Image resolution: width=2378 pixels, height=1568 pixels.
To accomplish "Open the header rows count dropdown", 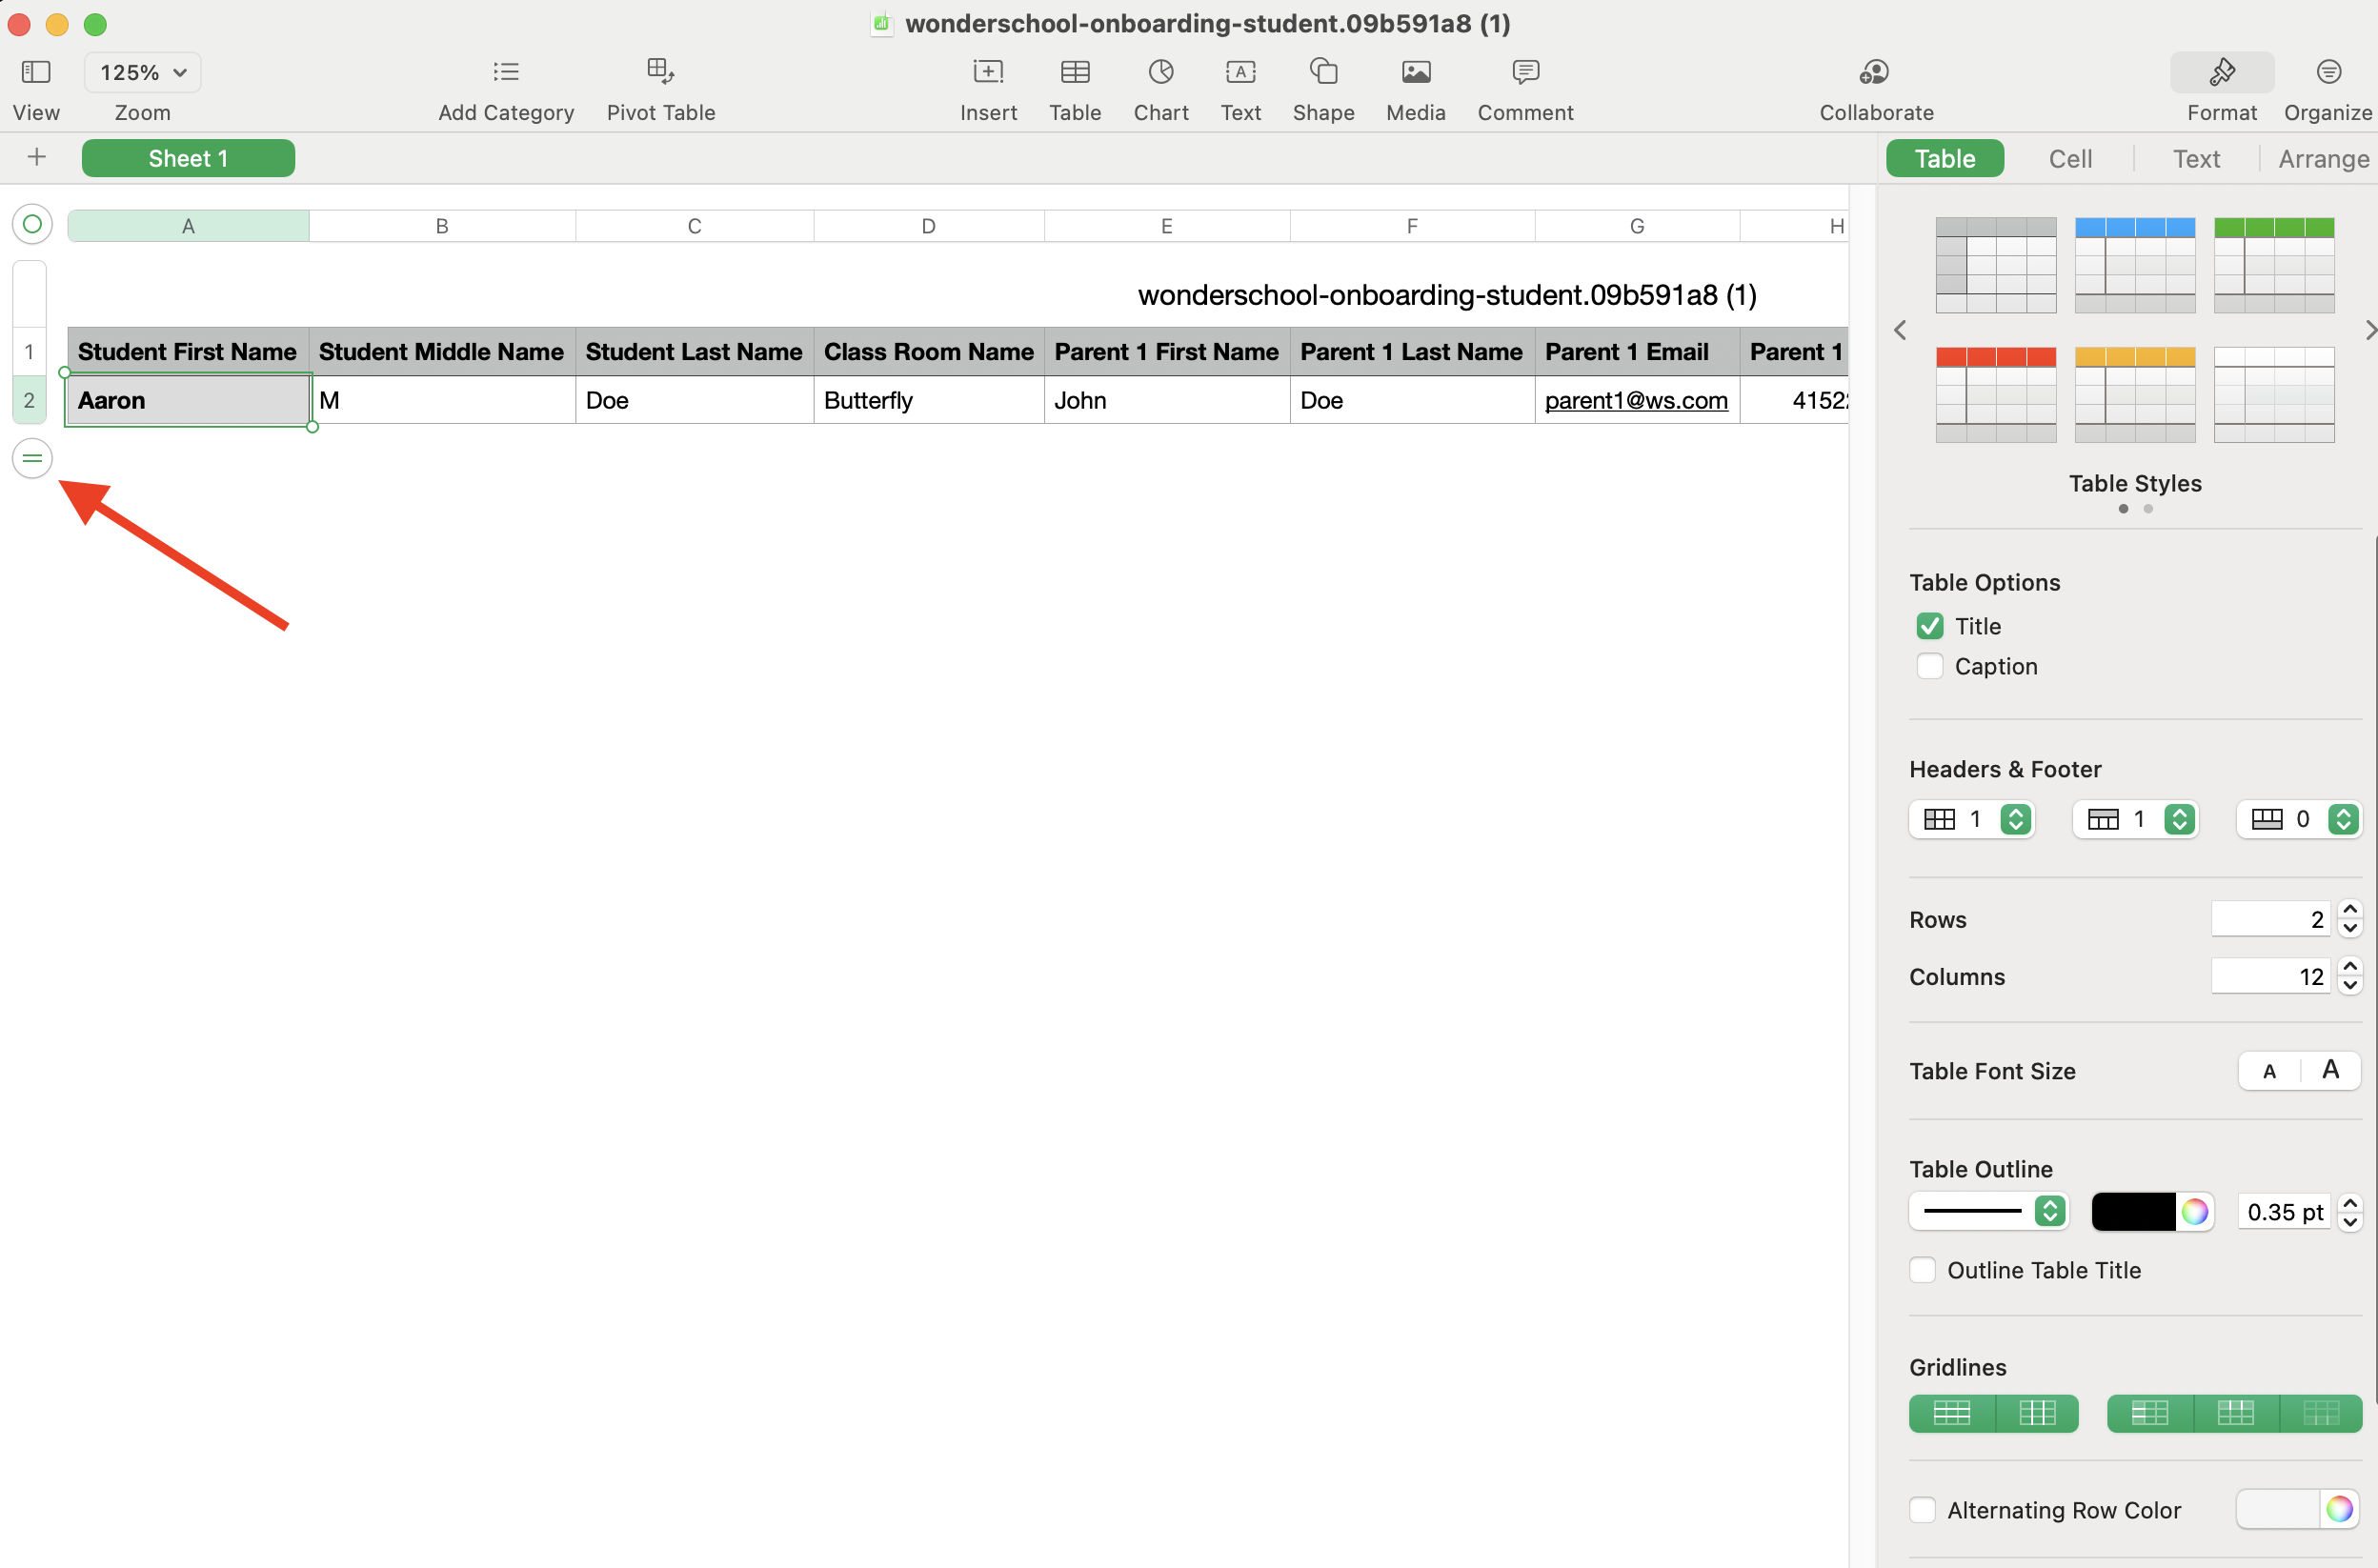I will click(x=2135, y=819).
